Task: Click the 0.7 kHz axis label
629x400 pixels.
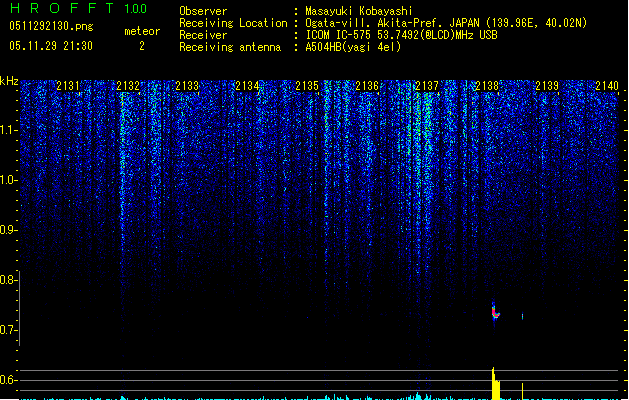Action: coord(8,330)
